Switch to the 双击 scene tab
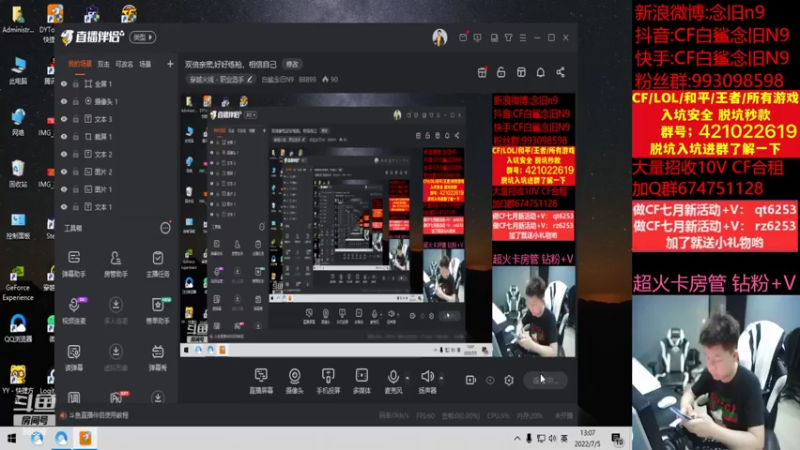The height and width of the screenshot is (450, 800). [x=104, y=64]
